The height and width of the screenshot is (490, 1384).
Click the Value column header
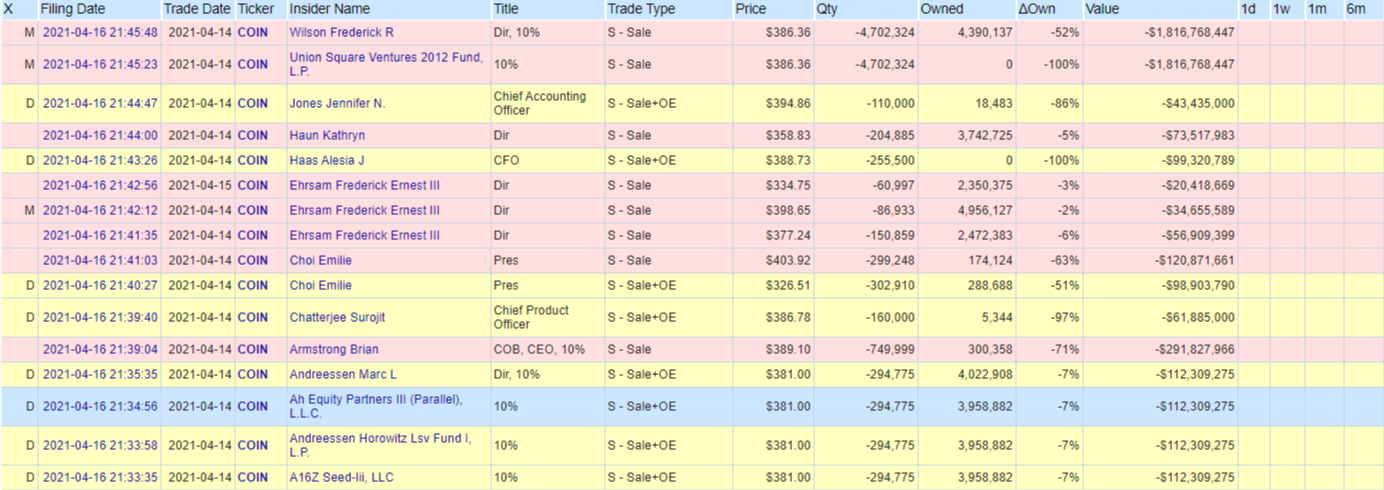[1103, 9]
